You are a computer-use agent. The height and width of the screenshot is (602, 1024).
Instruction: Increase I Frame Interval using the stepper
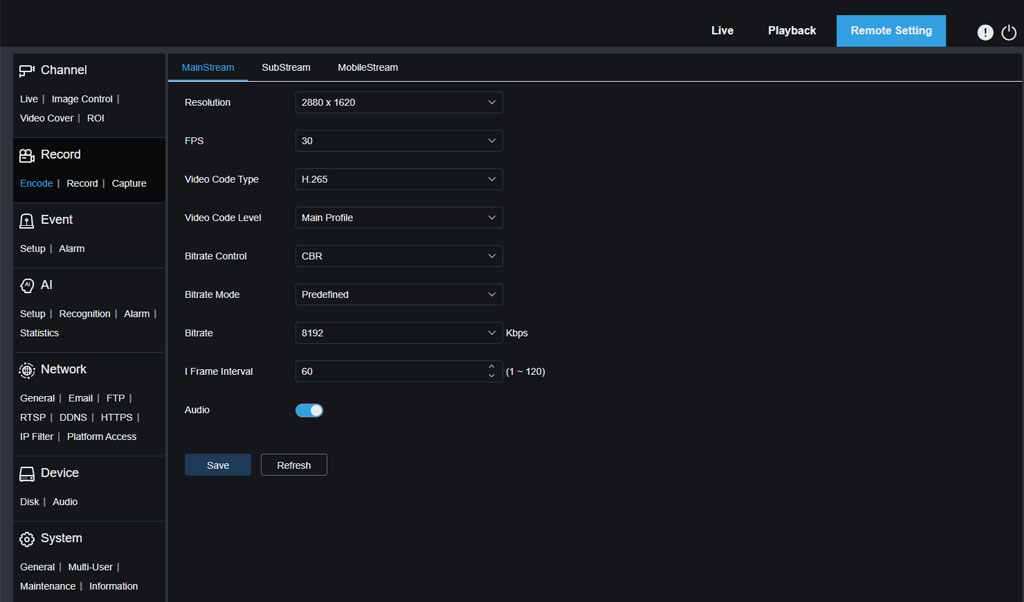491,367
